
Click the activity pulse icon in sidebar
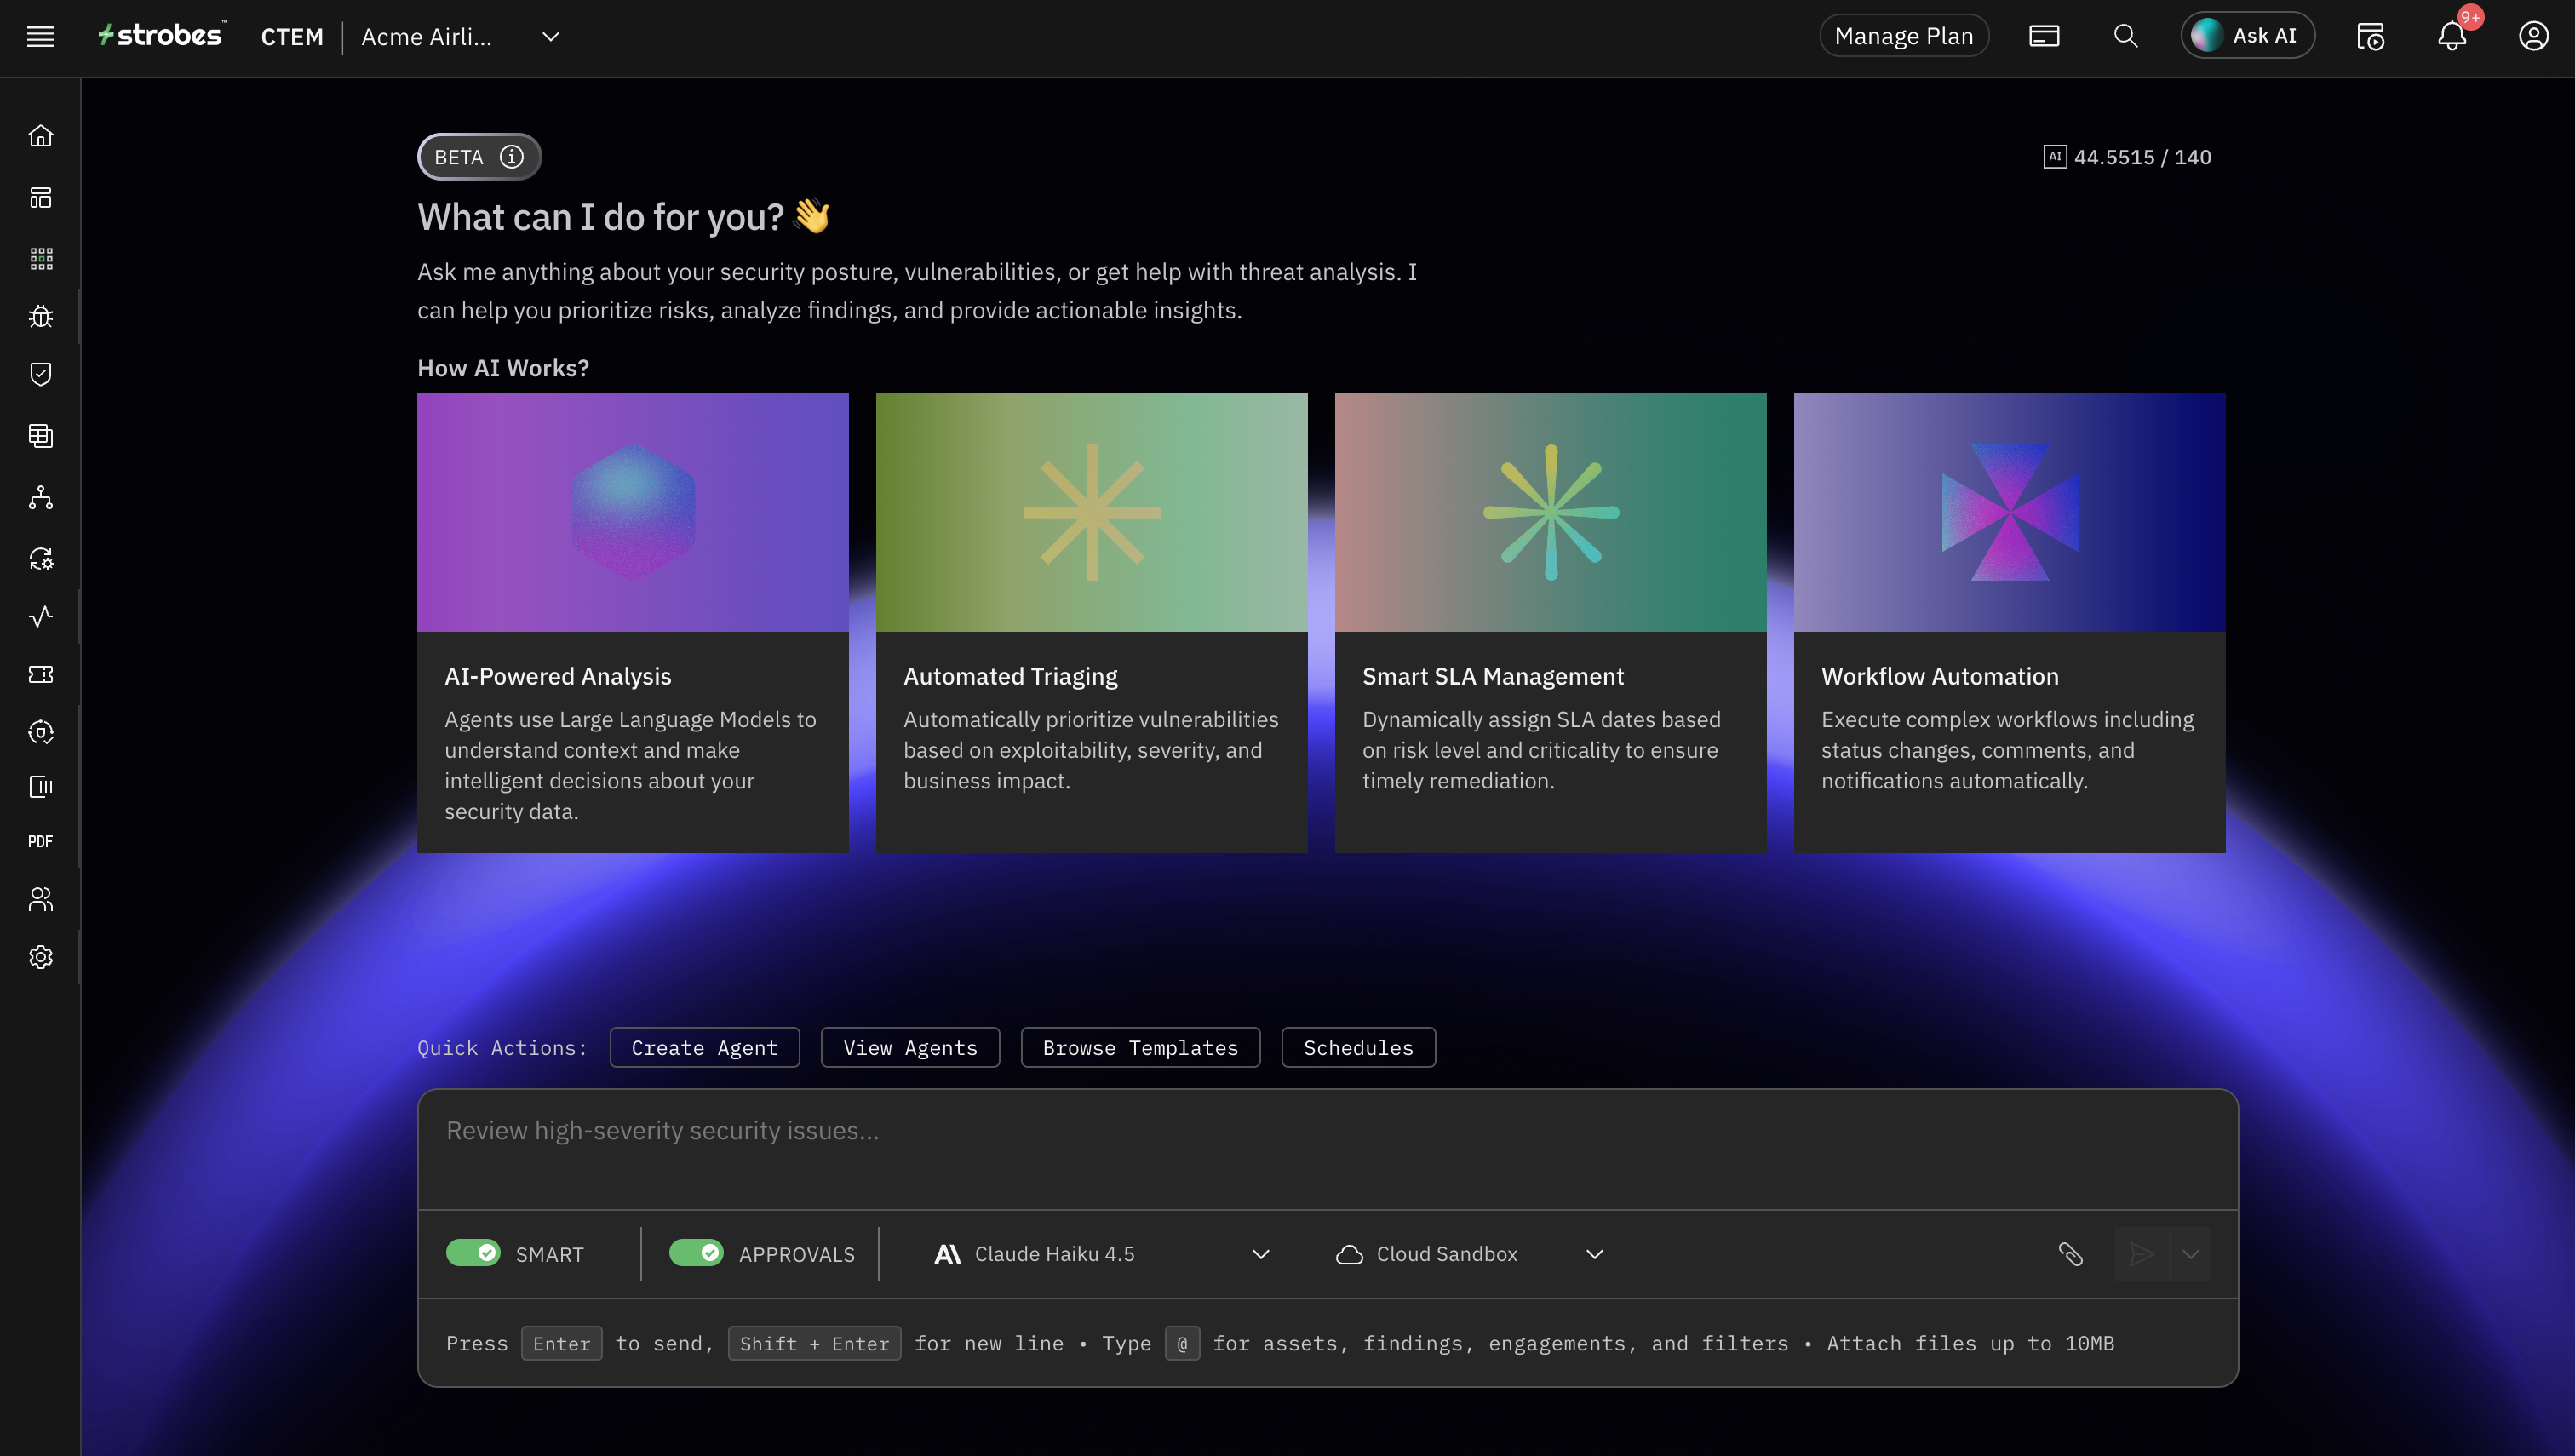[x=40, y=617]
